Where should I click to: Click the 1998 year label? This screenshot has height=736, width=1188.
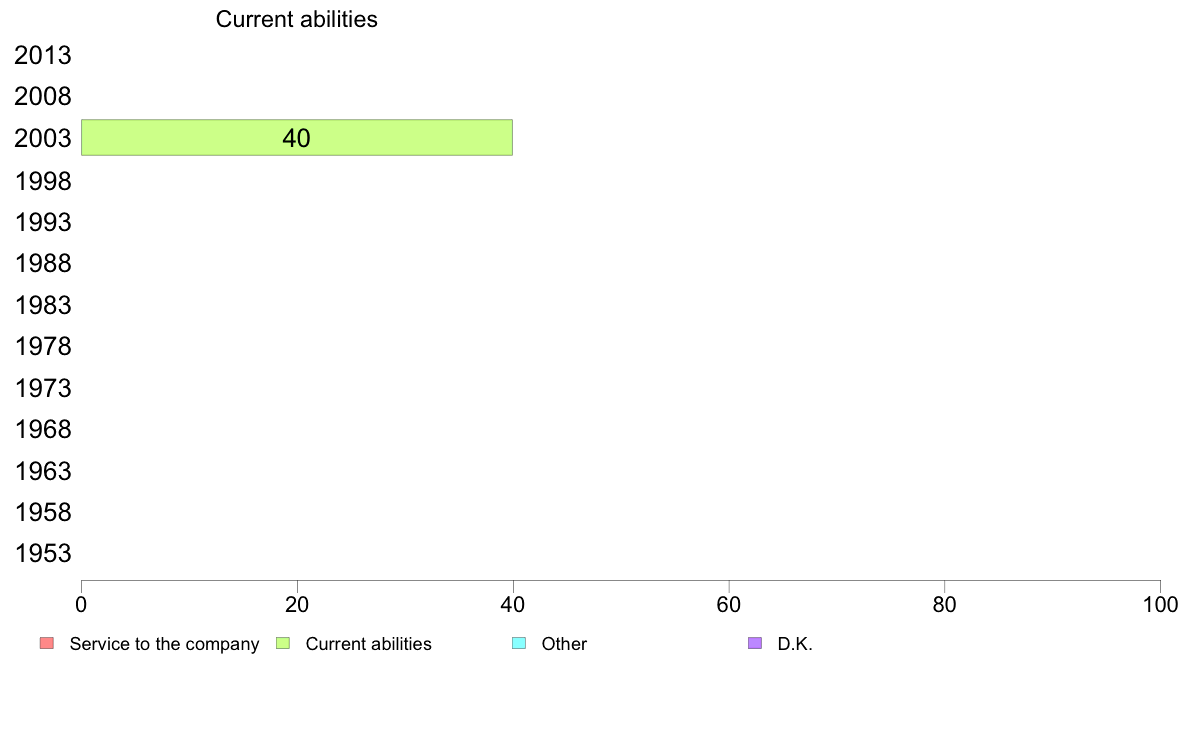[x=43, y=181]
